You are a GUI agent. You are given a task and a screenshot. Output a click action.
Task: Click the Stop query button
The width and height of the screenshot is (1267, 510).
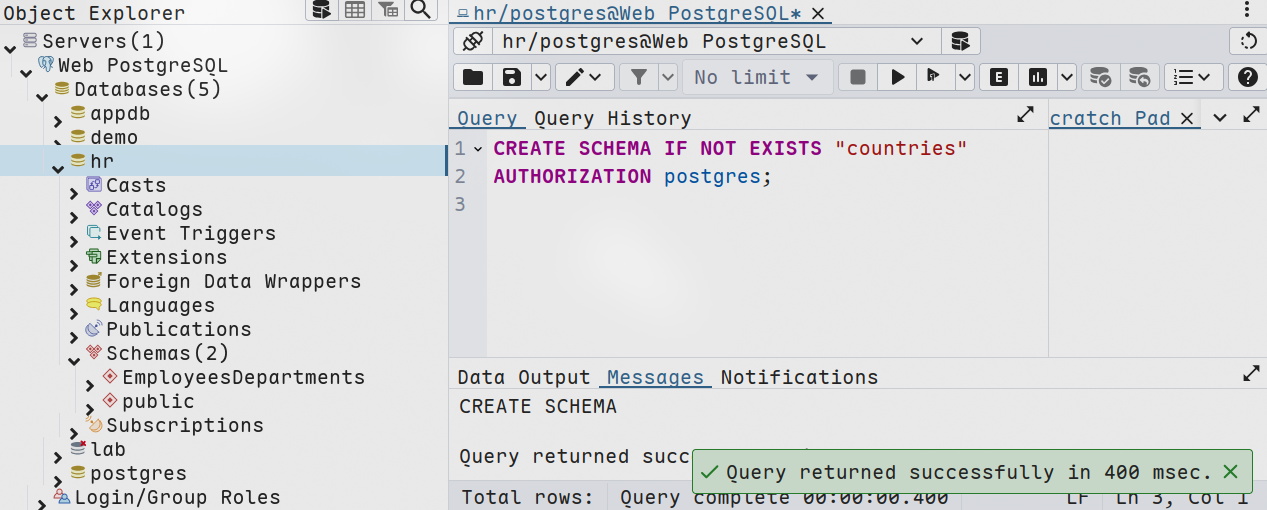click(857, 77)
